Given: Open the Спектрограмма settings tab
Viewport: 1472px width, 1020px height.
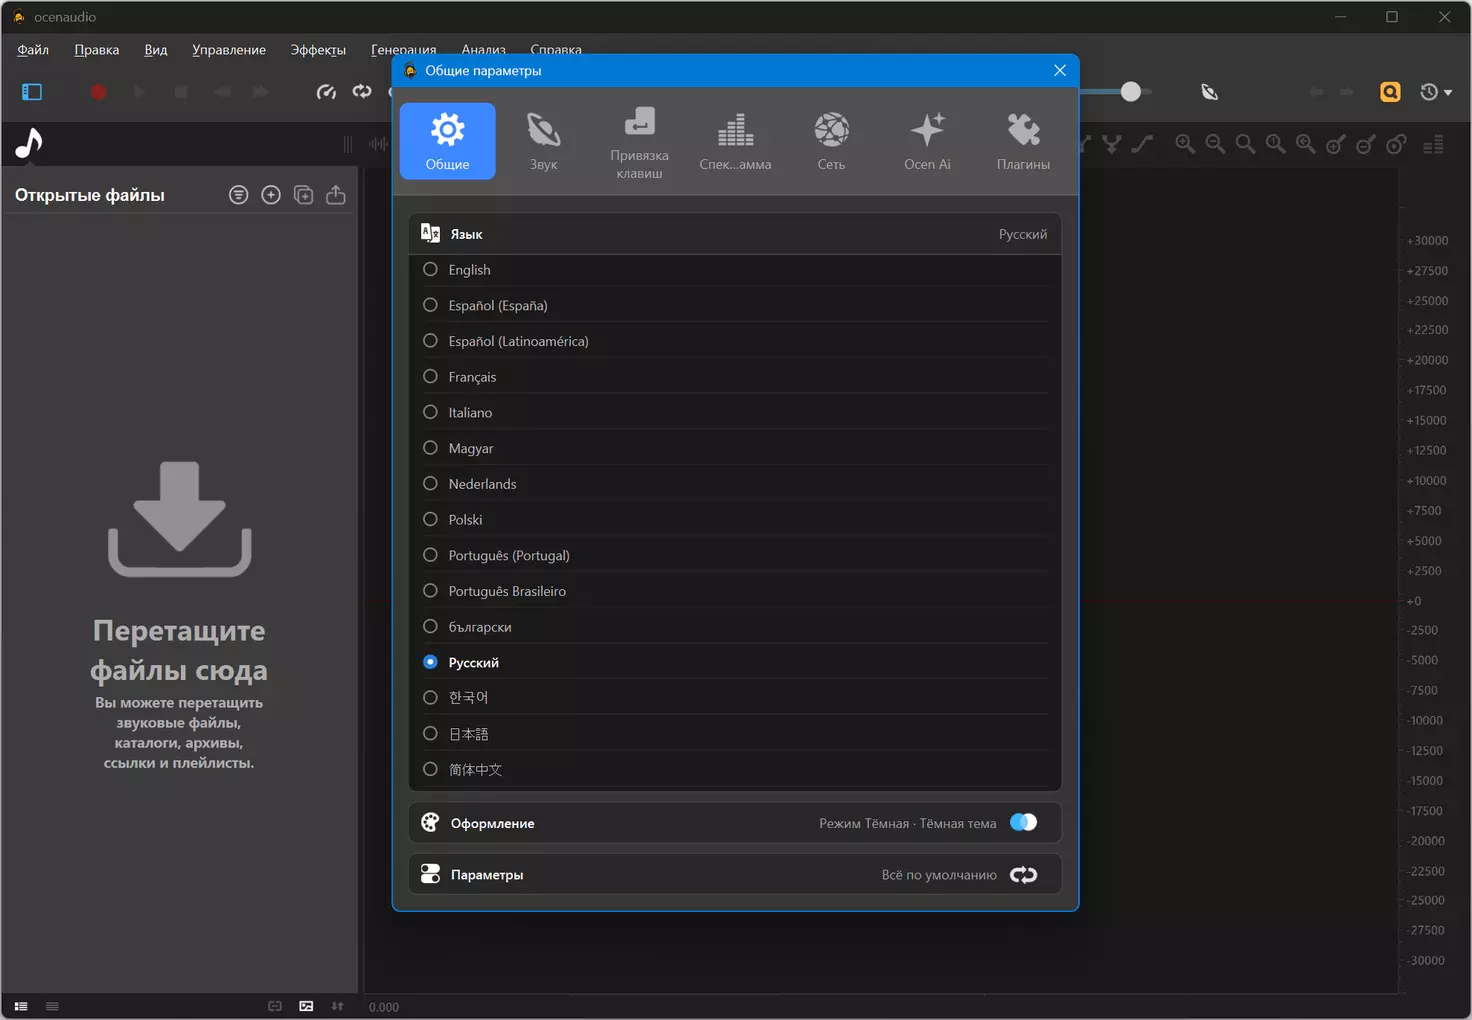Looking at the screenshot, I should click(735, 141).
